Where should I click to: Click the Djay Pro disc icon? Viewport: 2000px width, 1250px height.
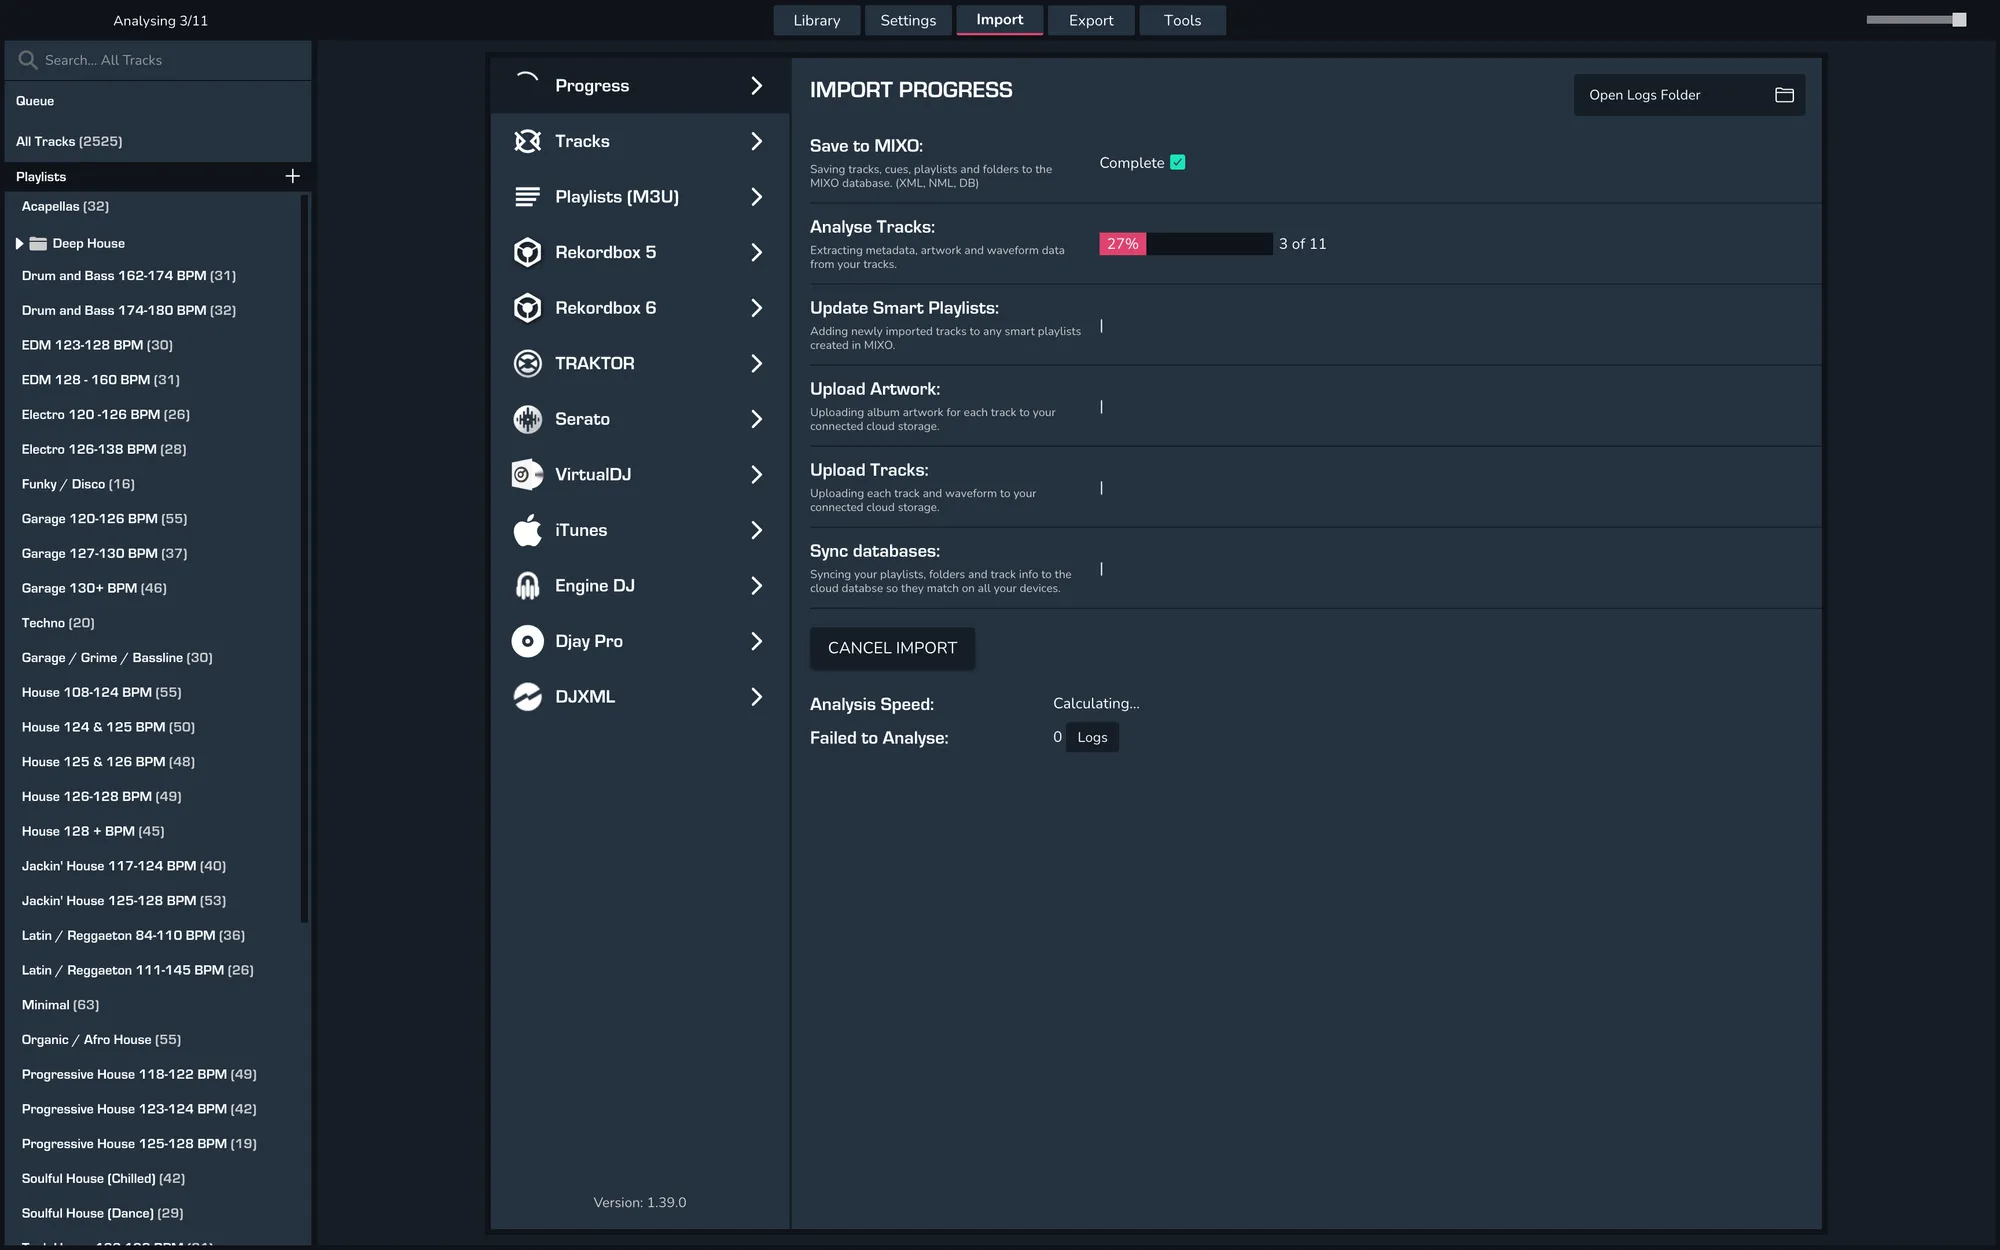click(x=527, y=641)
